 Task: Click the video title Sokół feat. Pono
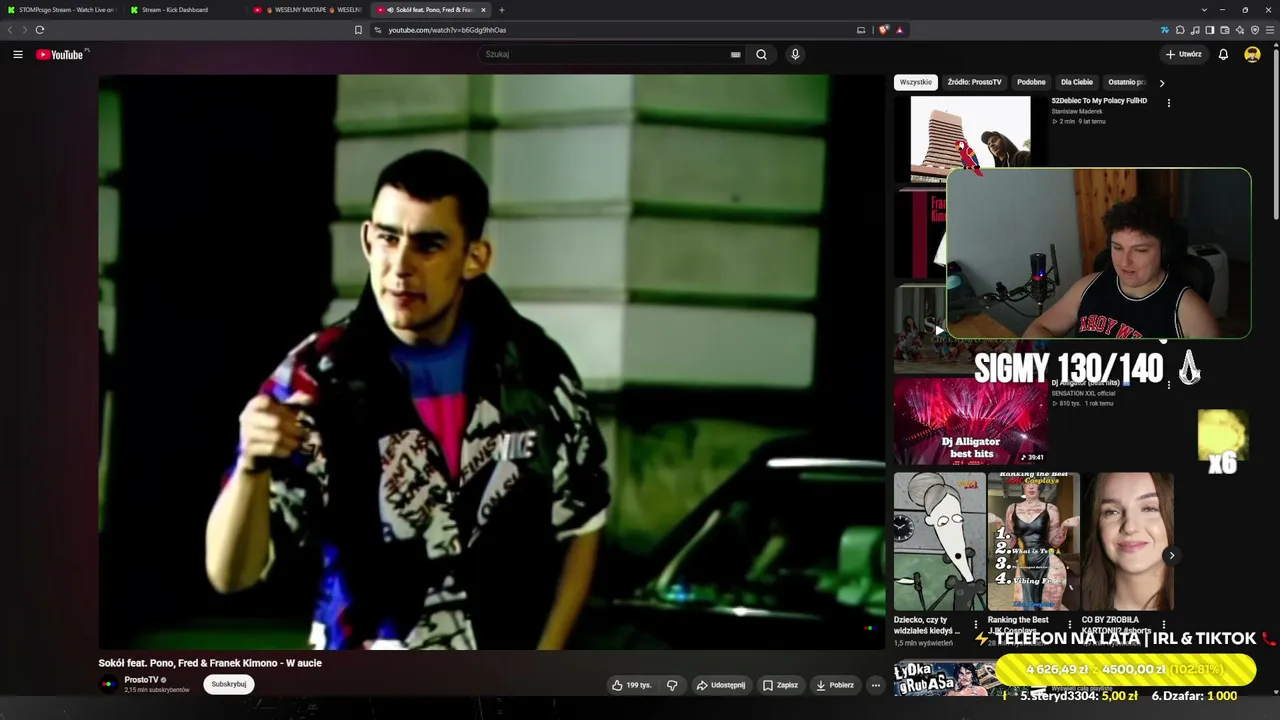(210, 663)
